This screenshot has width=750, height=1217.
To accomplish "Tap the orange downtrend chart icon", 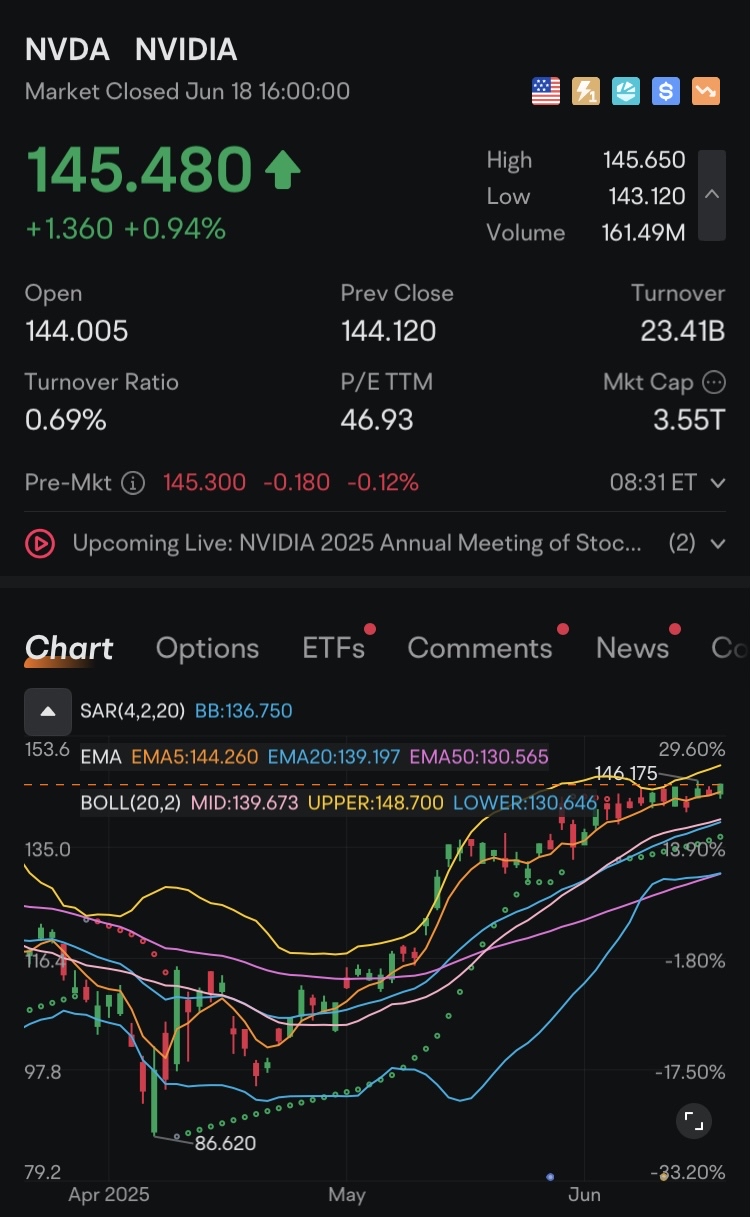I will click(x=707, y=92).
